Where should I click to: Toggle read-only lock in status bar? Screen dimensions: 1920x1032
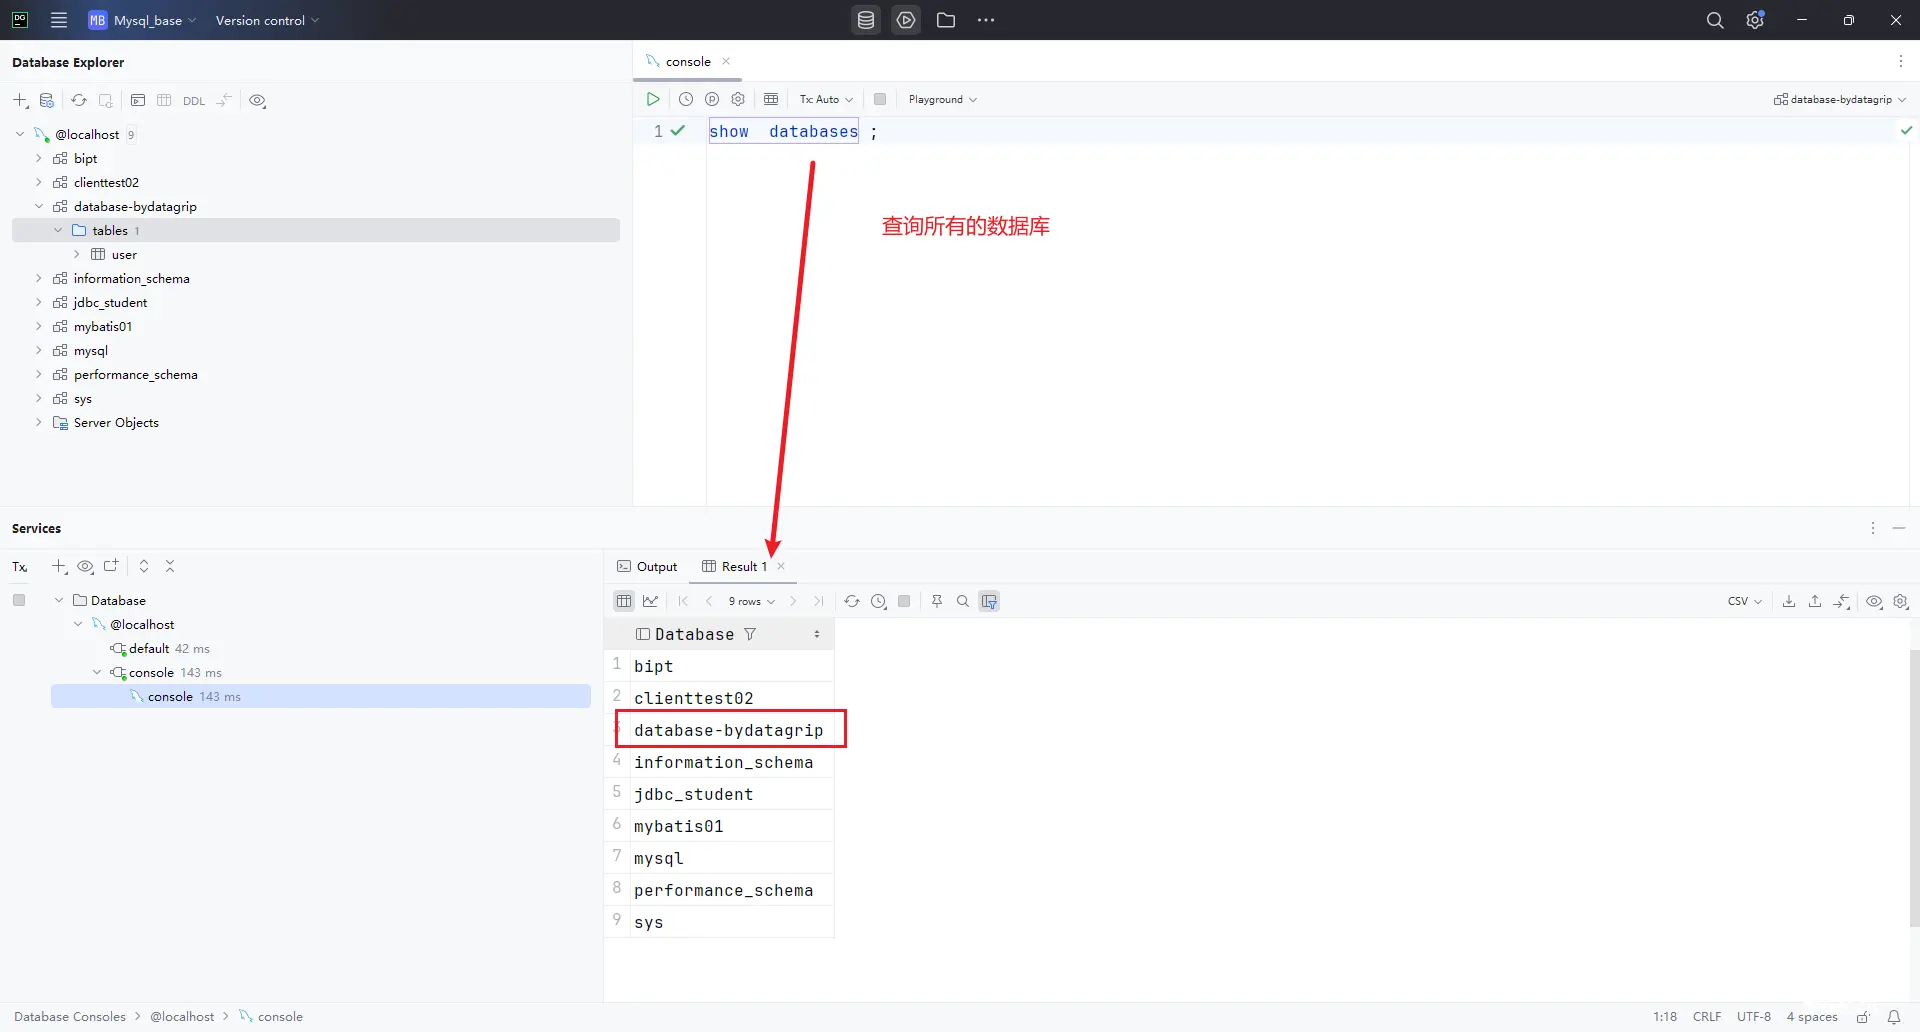1864,1016
